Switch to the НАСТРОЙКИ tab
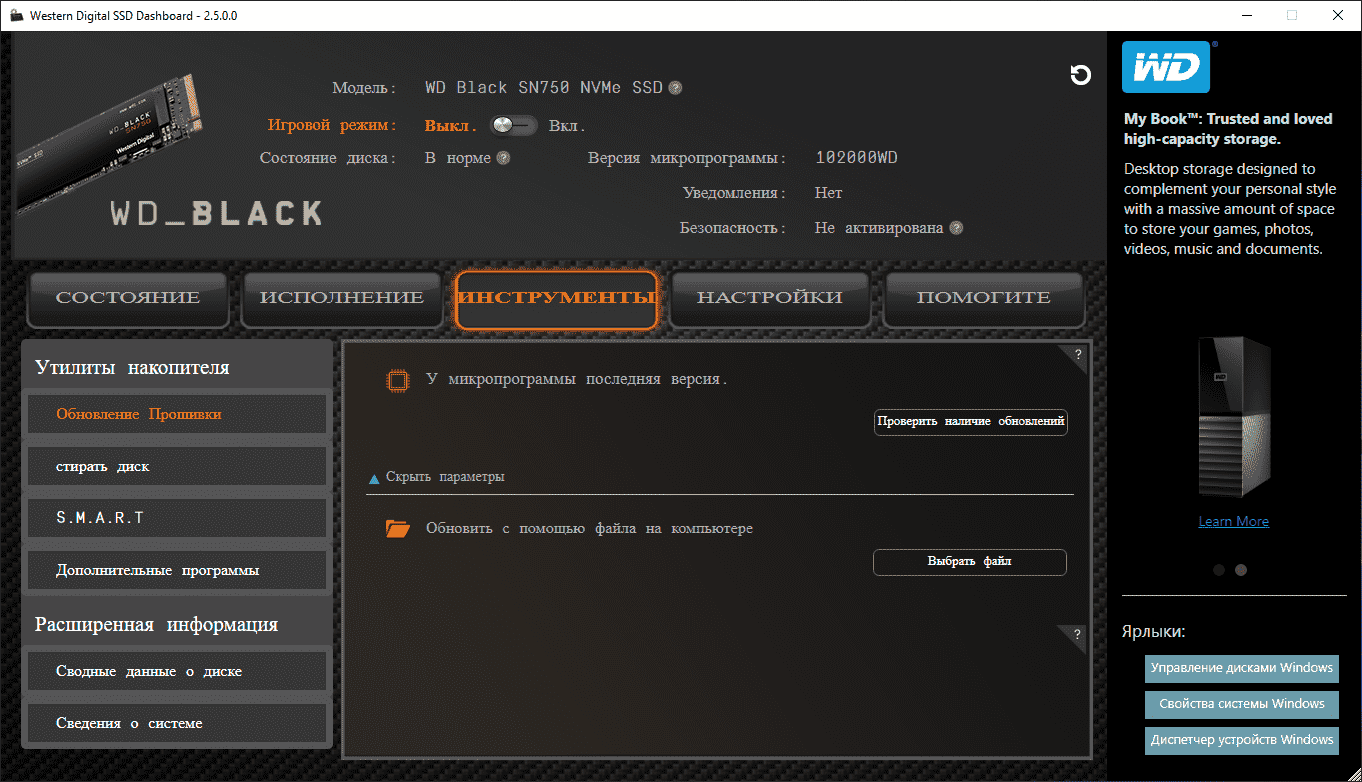The width and height of the screenshot is (1362, 782). (x=769, y=298)
